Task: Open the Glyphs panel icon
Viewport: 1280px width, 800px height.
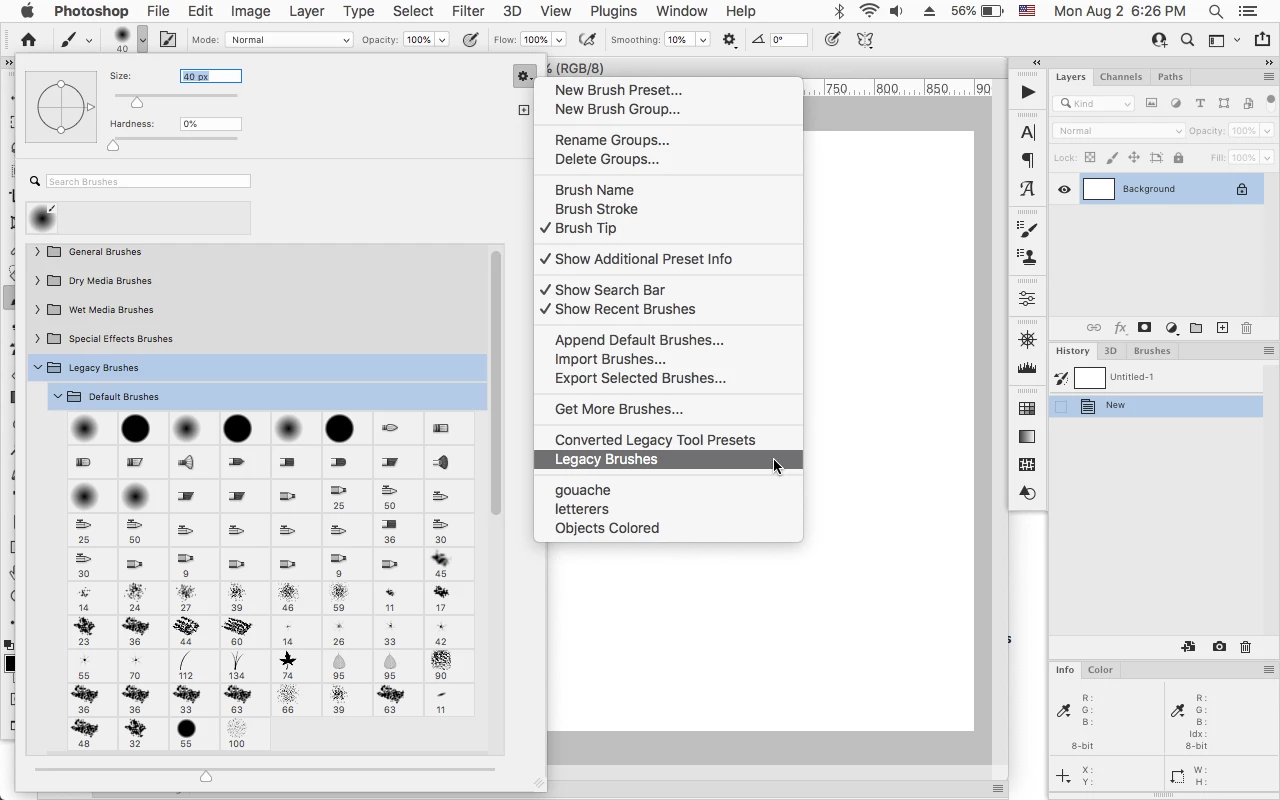Action: coord(1028,188)
